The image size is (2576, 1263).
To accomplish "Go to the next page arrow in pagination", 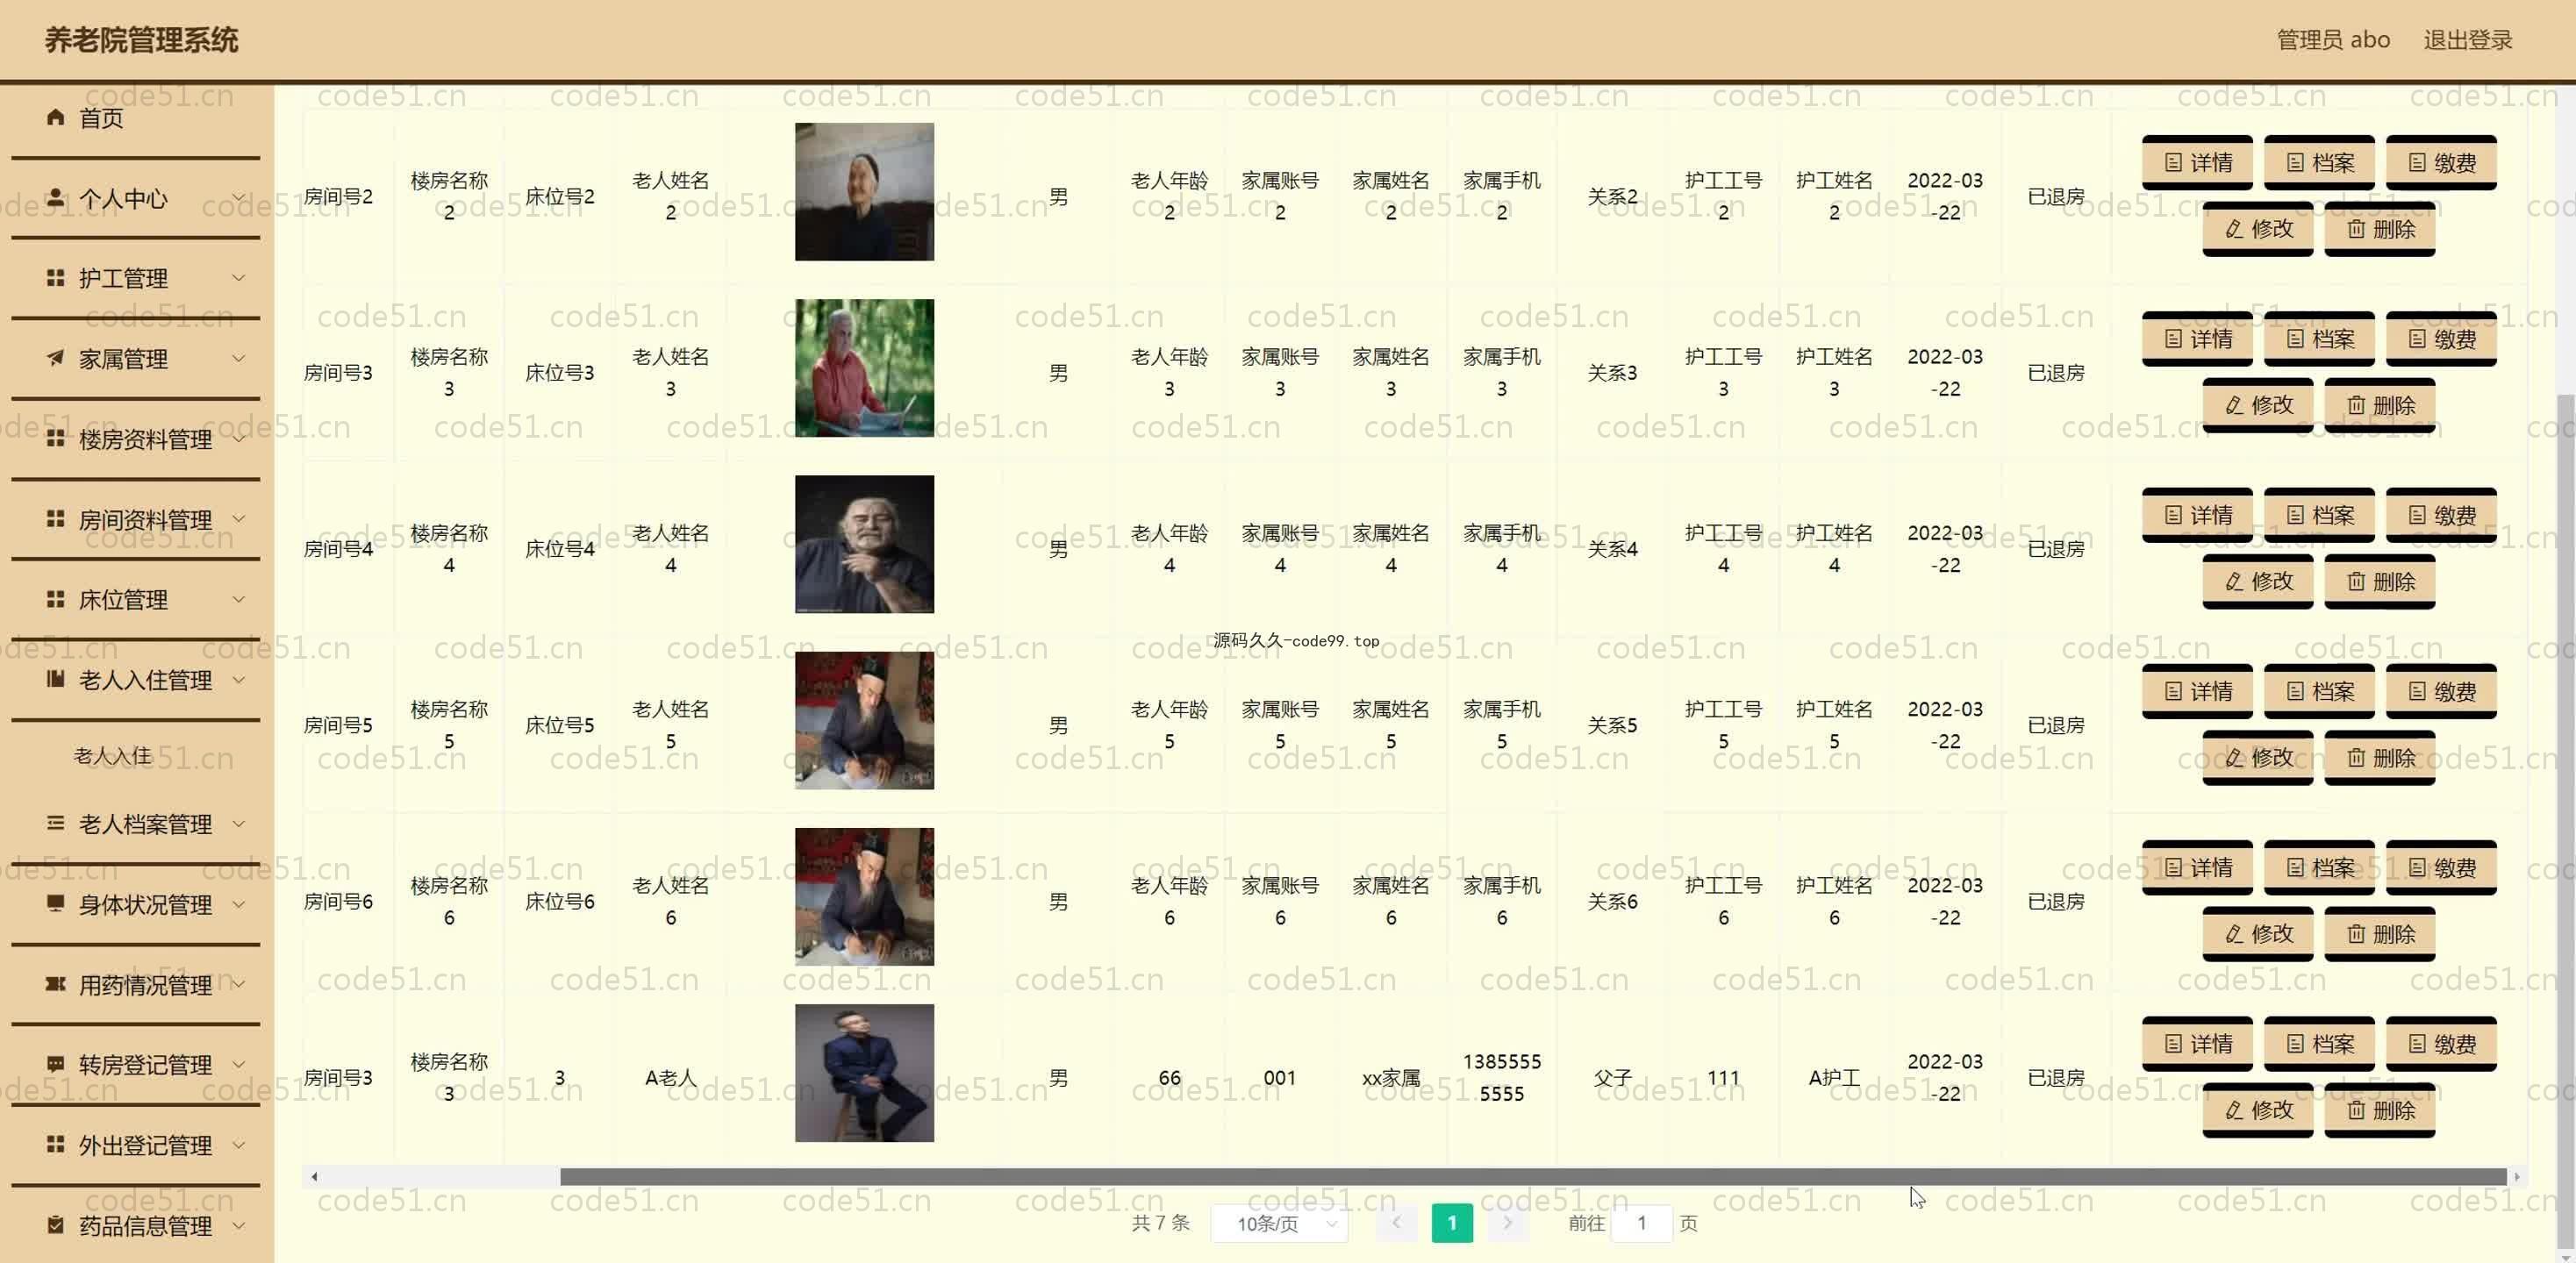I will (x=1508, y=1223).
